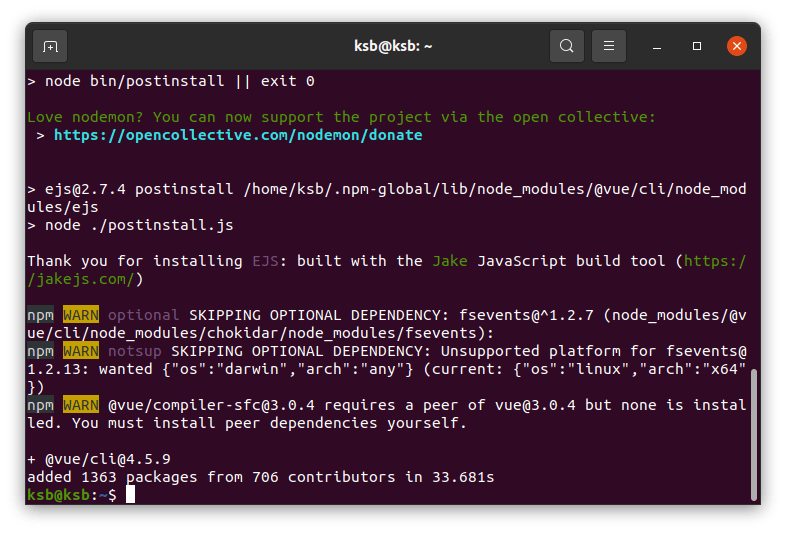
Task: Click the 'node ./postinstall.js' line
Action: click(x=130, y=225)
